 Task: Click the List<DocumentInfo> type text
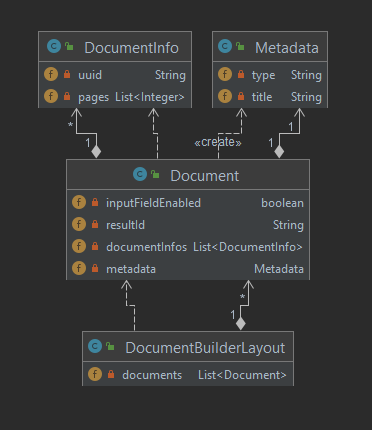coord(248,247)
